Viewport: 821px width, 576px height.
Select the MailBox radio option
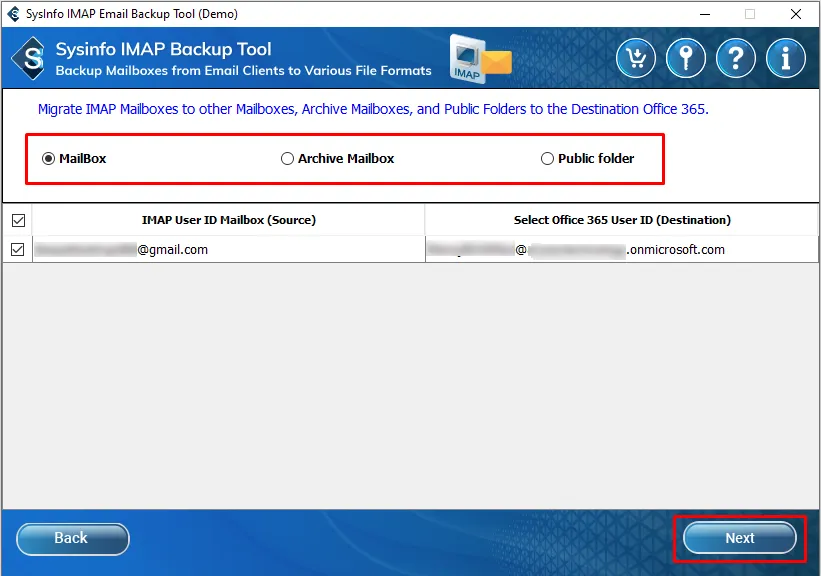[48, 158]
